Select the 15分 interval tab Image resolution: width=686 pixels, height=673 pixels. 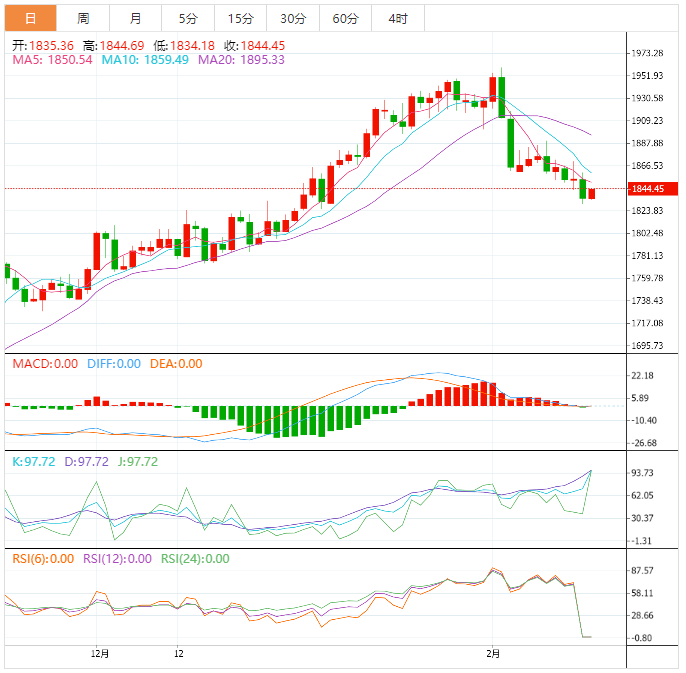pos(240,19)
